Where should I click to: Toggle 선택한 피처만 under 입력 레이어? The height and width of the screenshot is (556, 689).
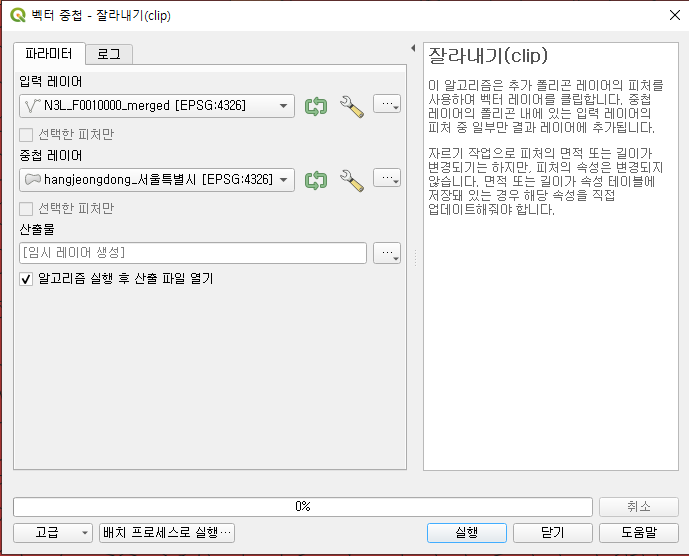click(27, 133)
